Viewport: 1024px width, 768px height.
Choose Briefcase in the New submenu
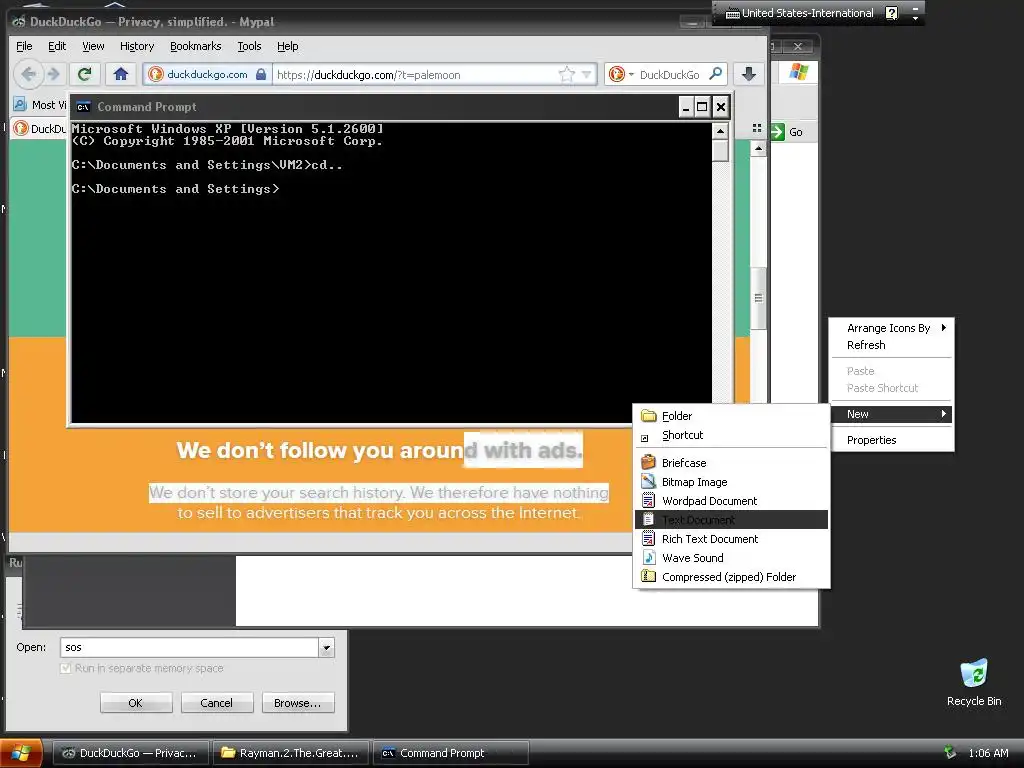point(731,463)
